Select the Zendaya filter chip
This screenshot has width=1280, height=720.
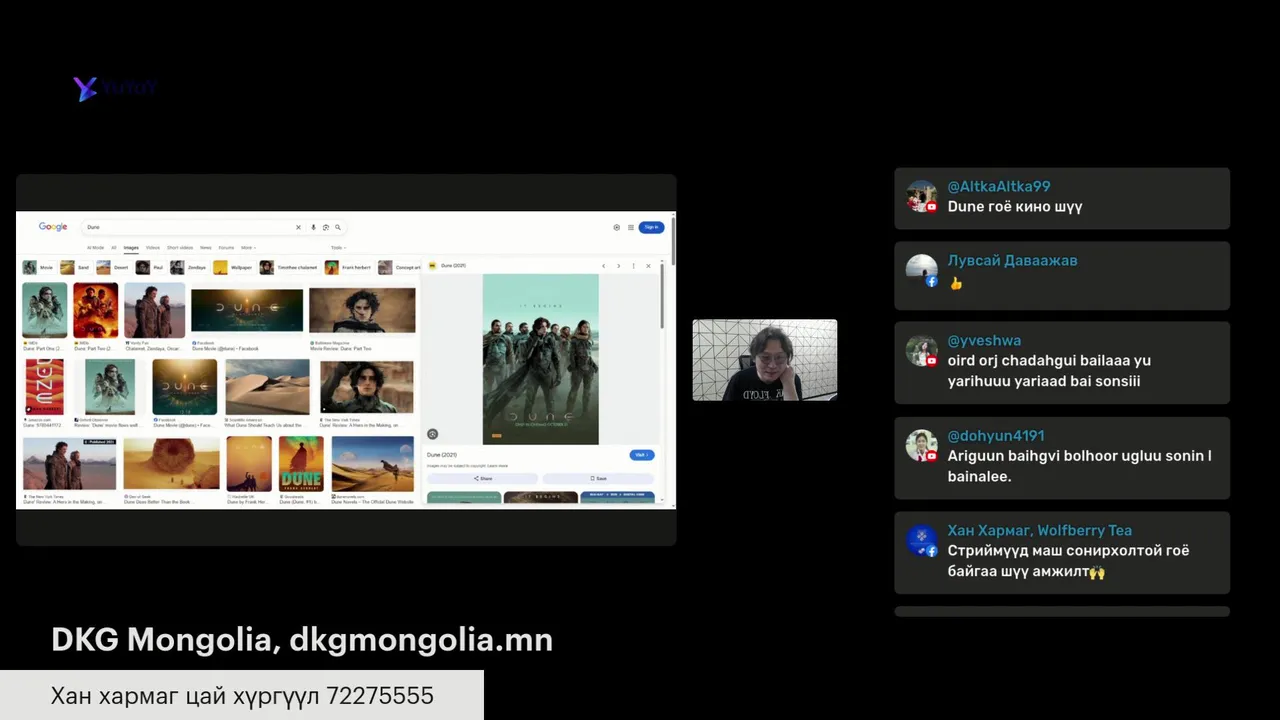(189, 267)
